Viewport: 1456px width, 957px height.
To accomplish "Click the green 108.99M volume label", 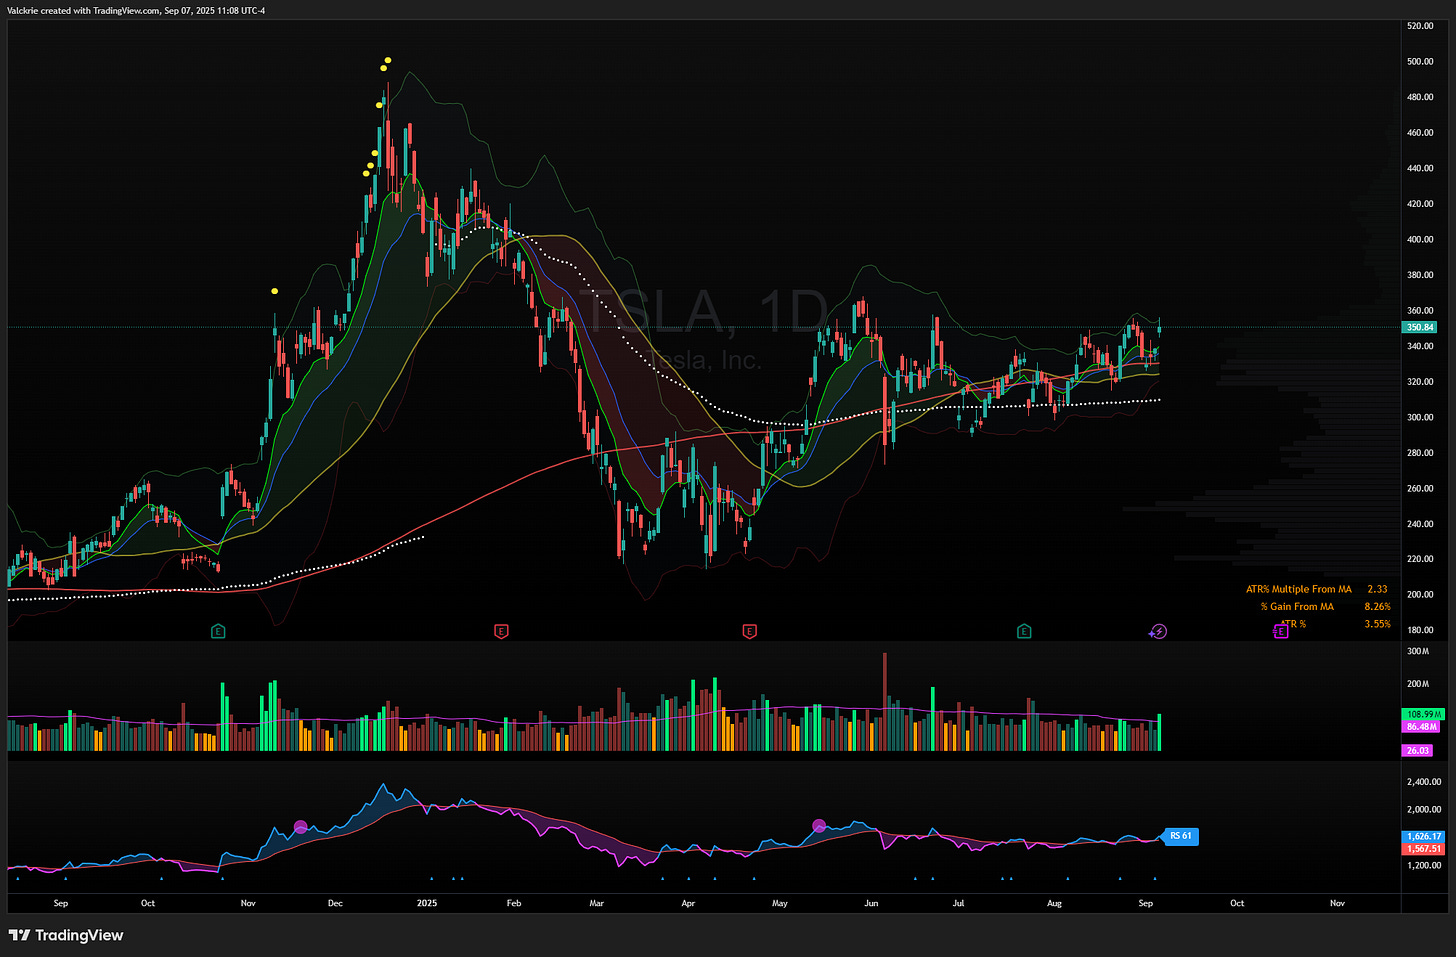I will [1423, 714].
